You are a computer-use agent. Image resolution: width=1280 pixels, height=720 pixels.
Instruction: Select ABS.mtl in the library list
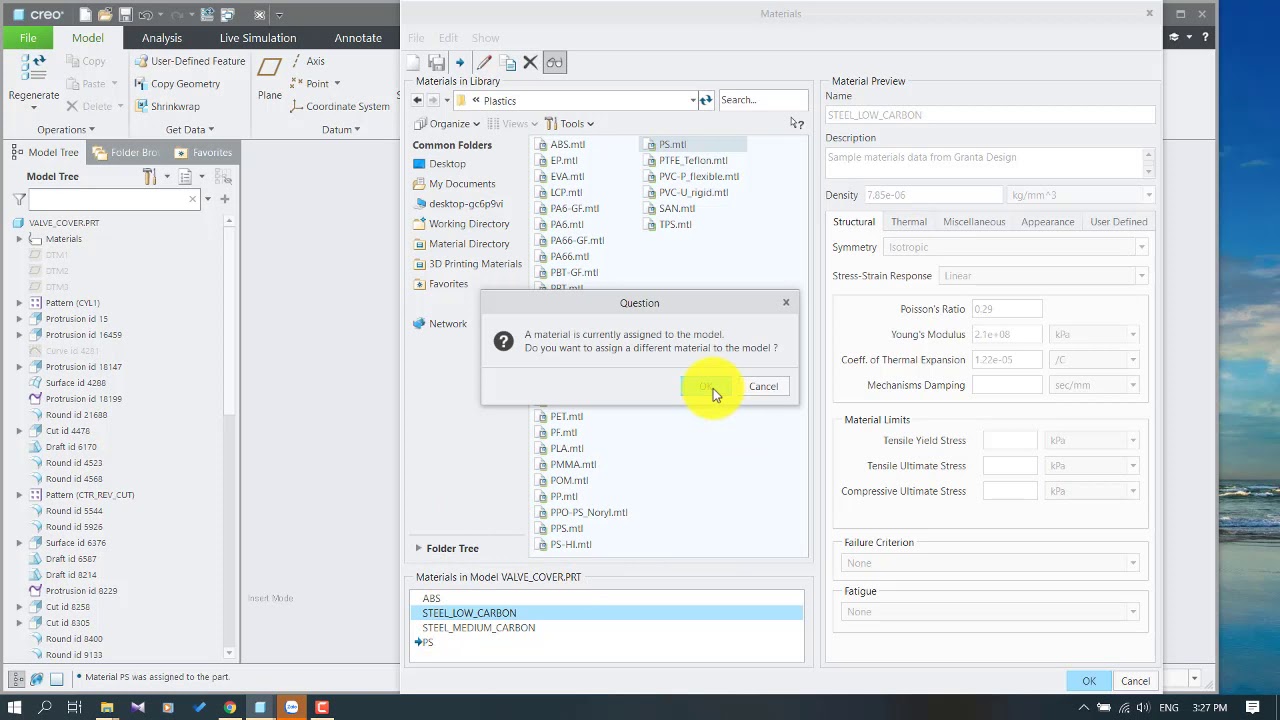pos(560,145)
